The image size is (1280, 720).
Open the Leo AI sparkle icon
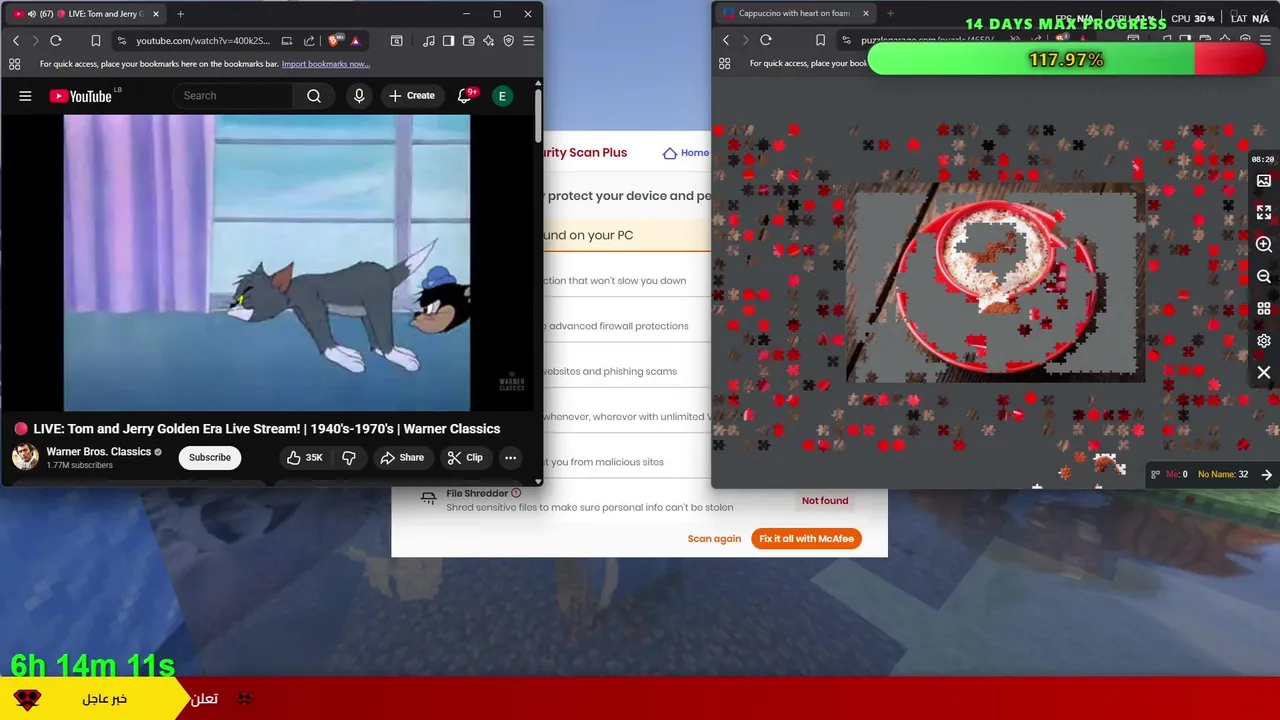489,41
